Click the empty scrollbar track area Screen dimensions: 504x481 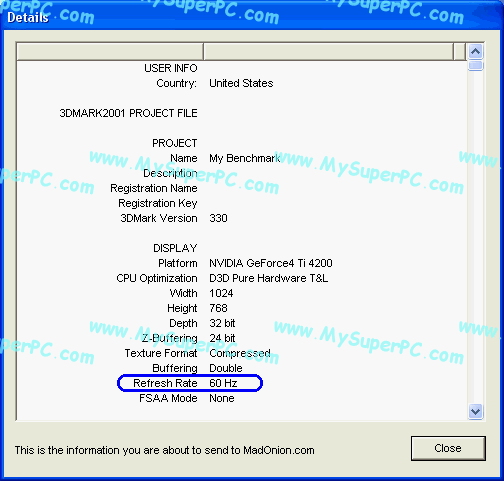[475, 237]
